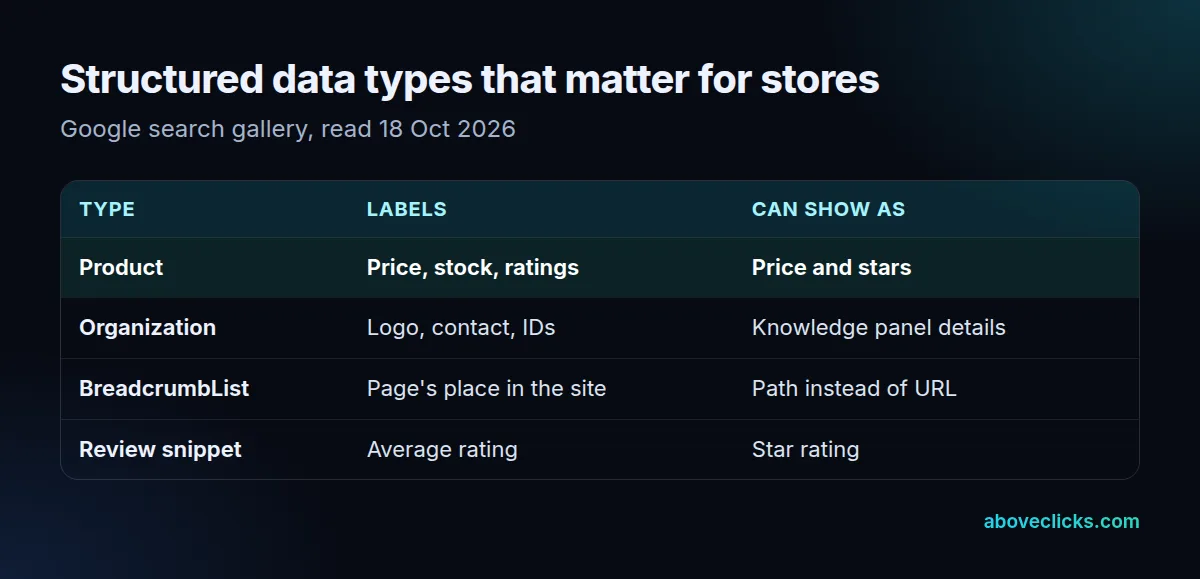Select the 'Product' cell
This screenshot has width=1200, height=579.
pos(121,268)
